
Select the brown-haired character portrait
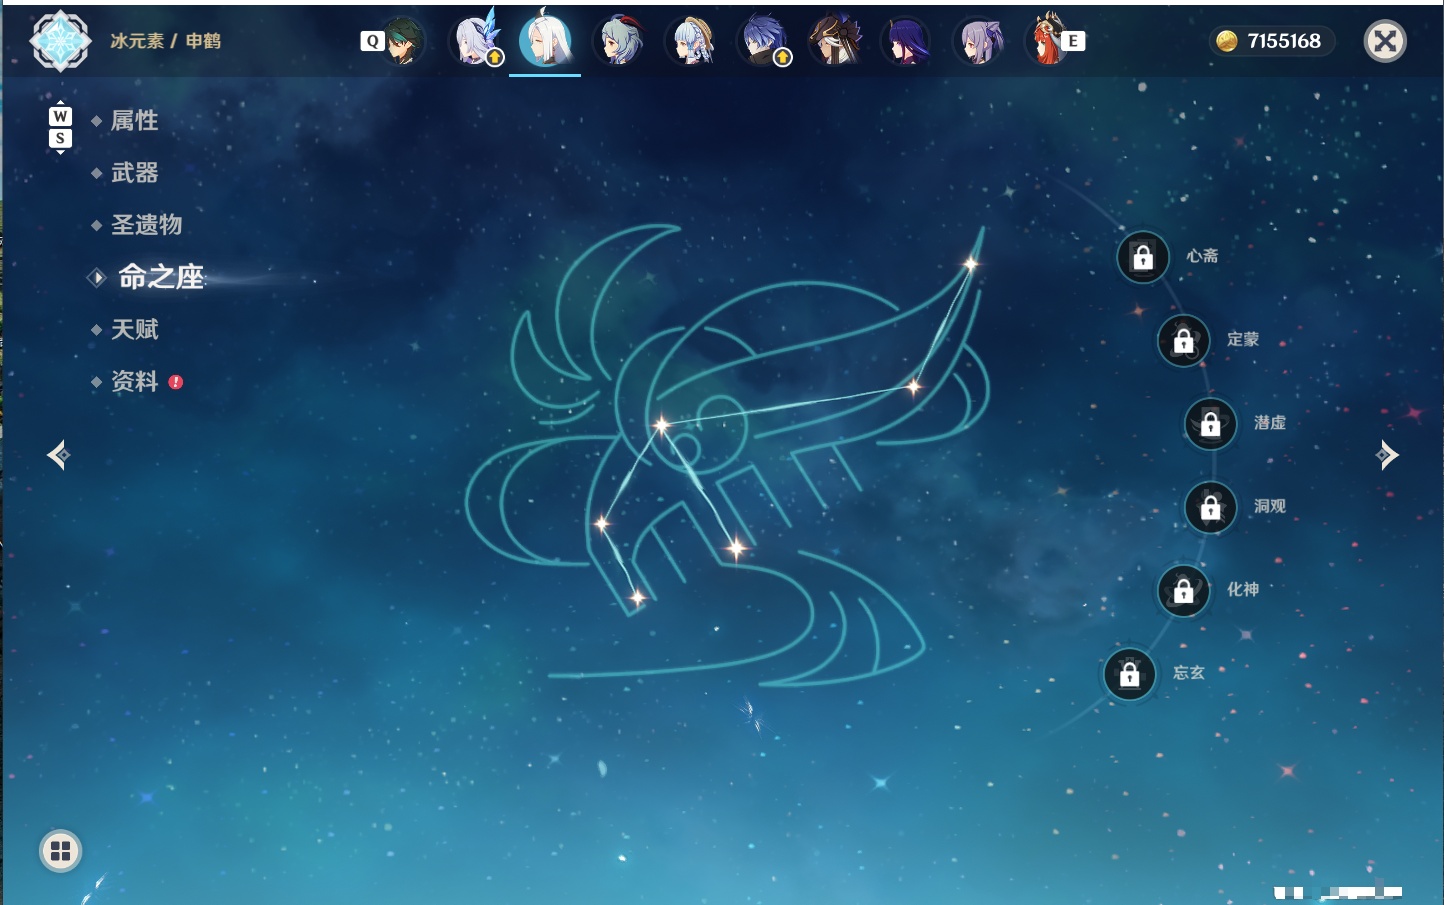[x=835, y=41]
